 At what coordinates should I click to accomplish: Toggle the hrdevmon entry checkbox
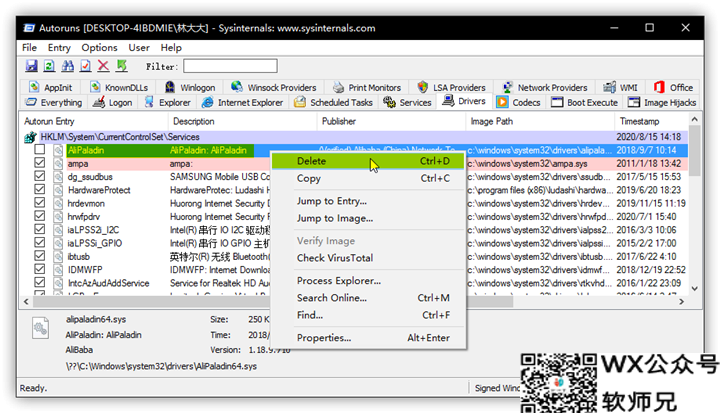point(40,203)
